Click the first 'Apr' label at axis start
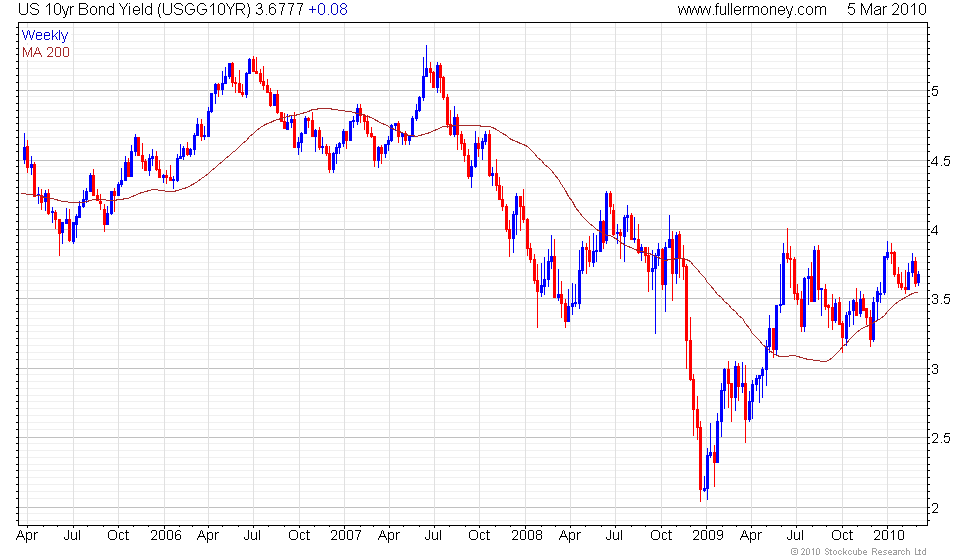The width and height of the screenshot is (980, 560). [27, 536]
